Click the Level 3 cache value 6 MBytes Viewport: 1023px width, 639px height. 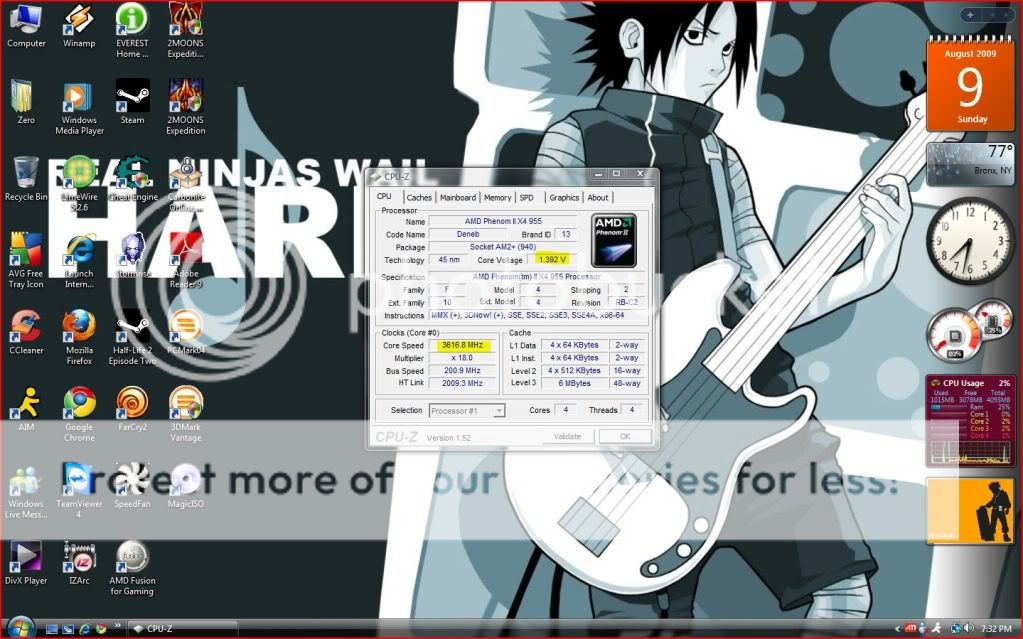coord(574,383)
